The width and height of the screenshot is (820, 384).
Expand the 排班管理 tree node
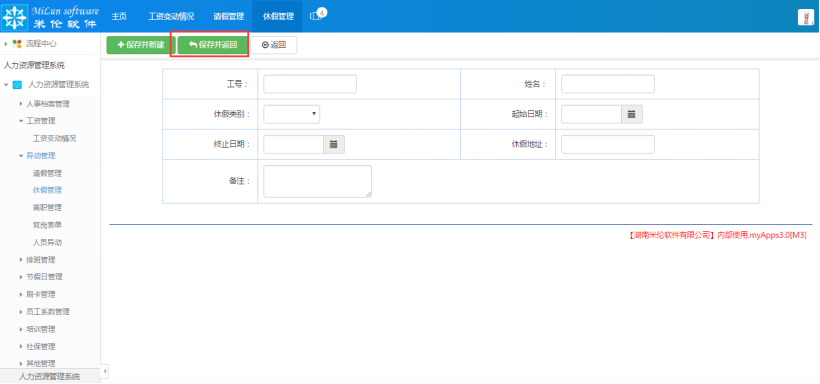[21, 260]
